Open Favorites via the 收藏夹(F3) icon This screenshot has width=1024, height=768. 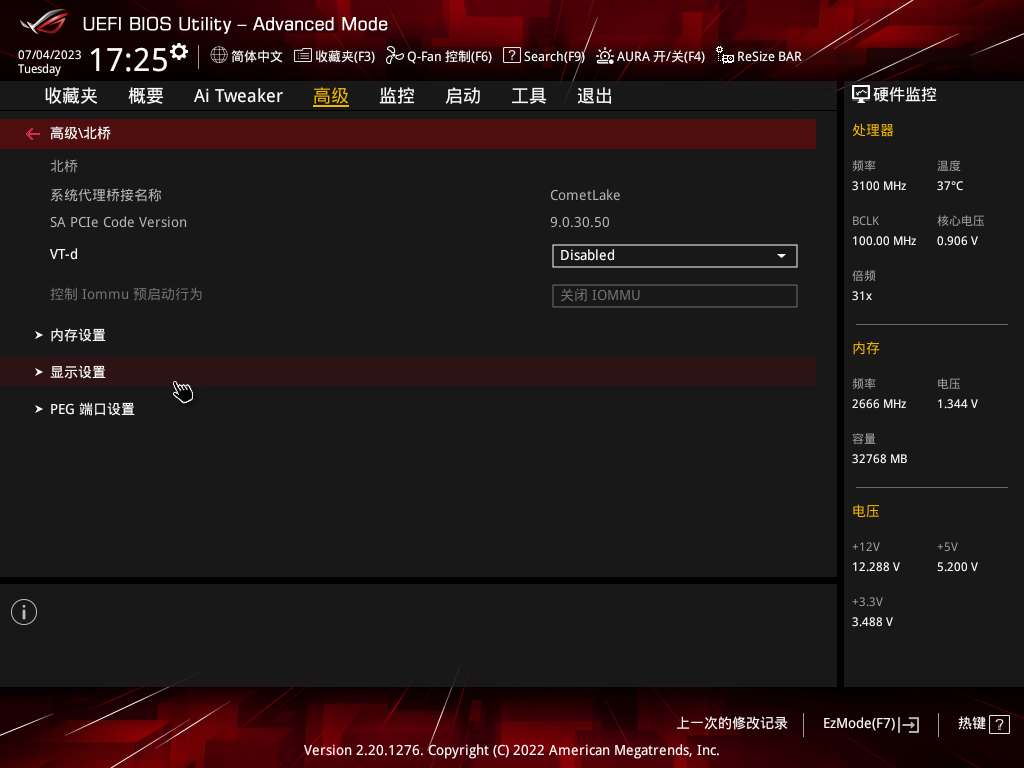(302, 56)
